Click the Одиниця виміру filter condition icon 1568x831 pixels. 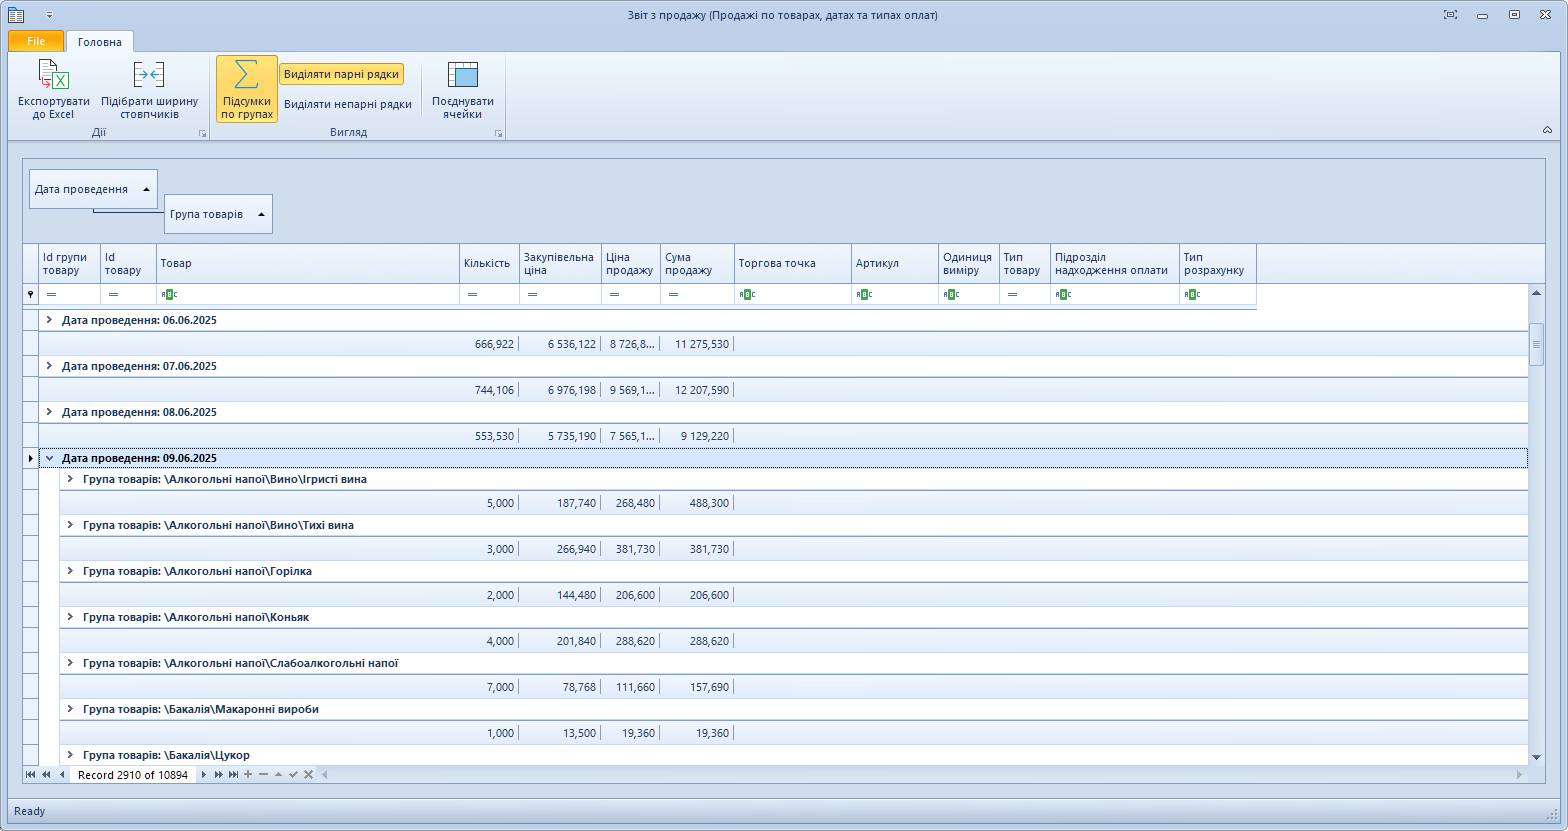pyautogui.click(x=951, y=295)
